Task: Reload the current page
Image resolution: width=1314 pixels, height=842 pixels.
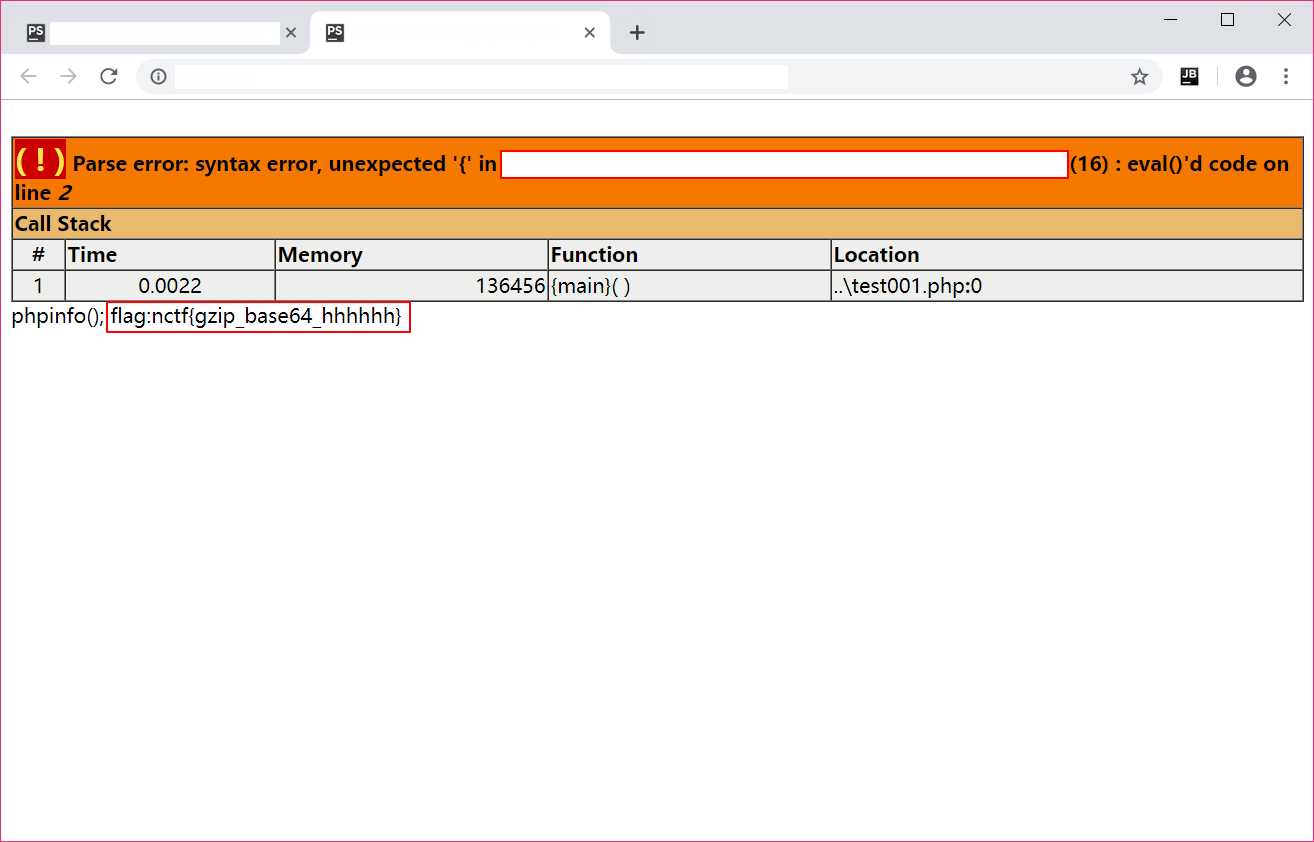Action: (x=109, y=77)
